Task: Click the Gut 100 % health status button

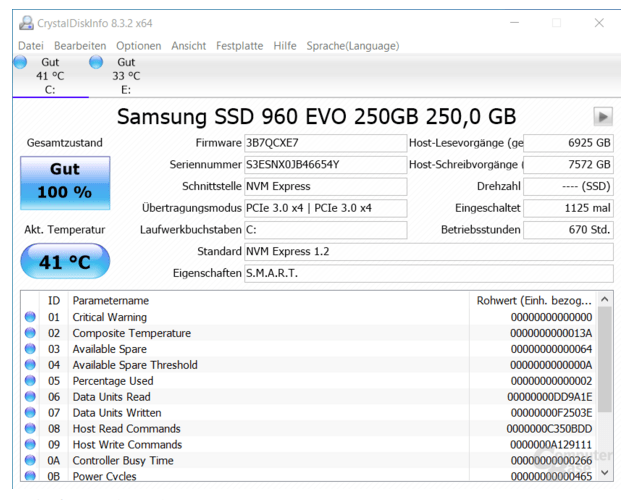Action: point(65,183)
